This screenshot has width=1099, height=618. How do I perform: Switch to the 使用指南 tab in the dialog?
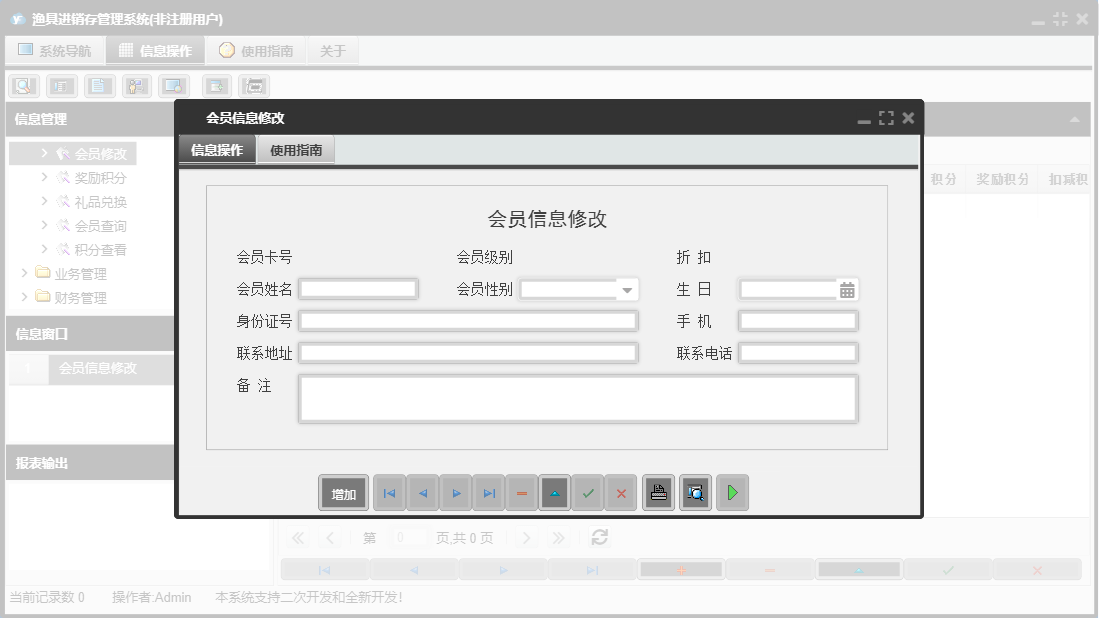click(x=294, y=150)
